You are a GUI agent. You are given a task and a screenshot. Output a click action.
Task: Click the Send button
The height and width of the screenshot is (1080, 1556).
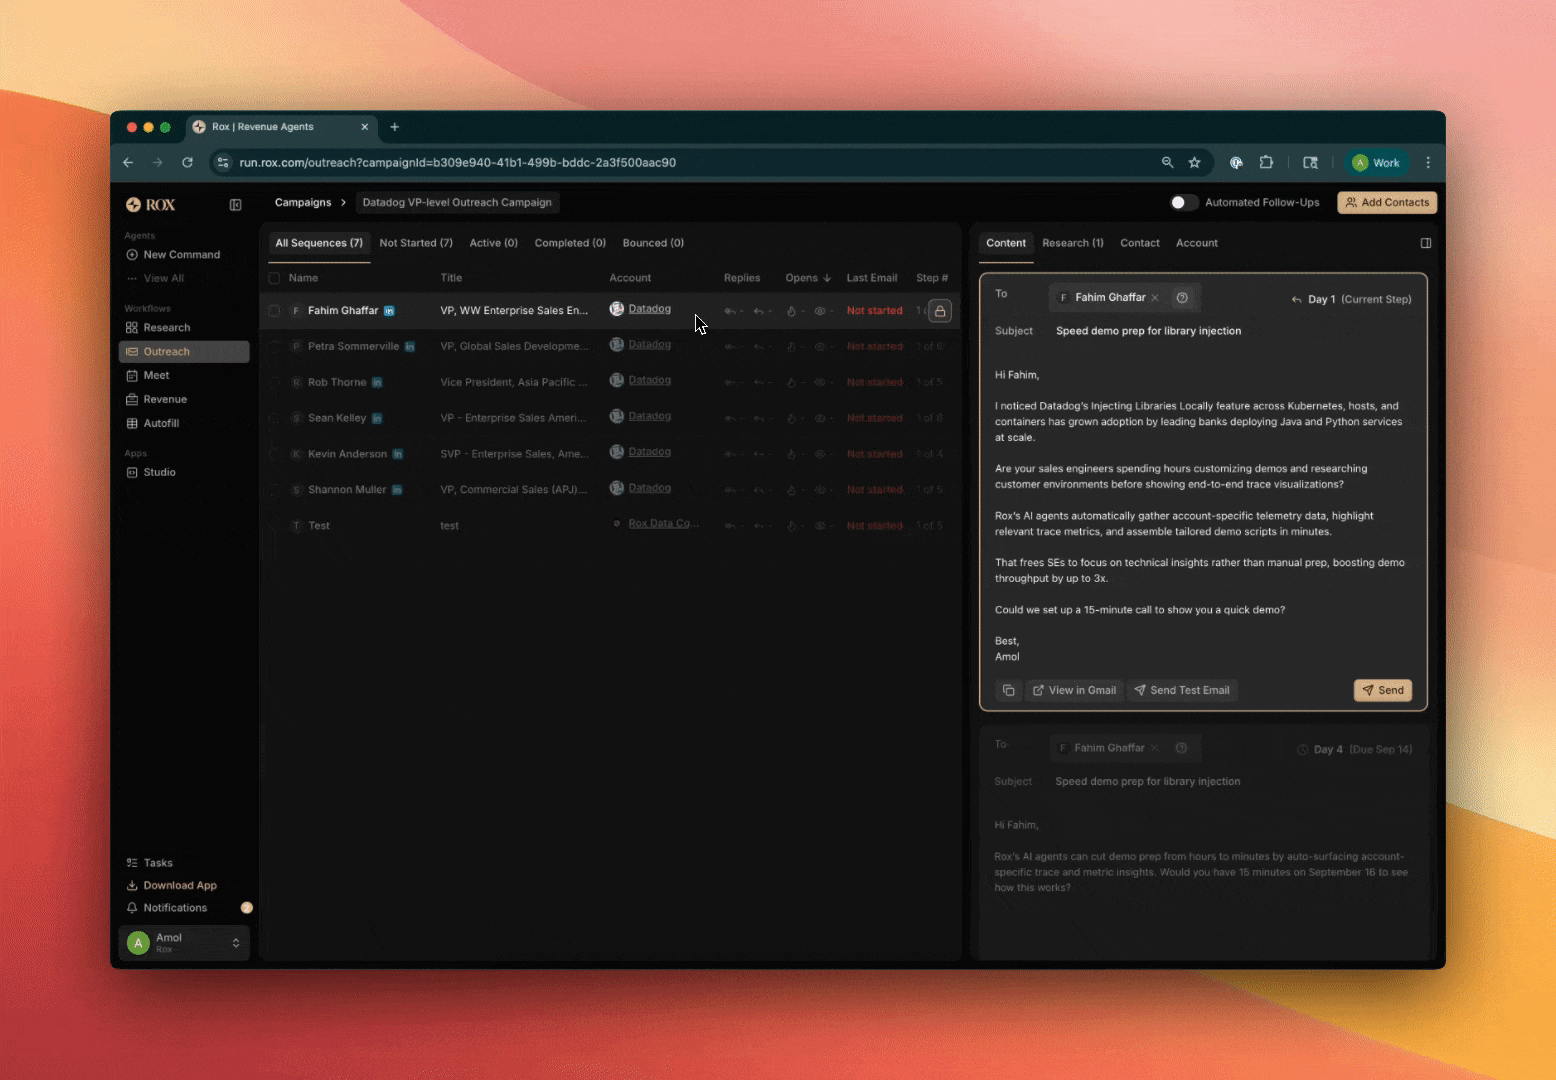(x=1382, y=691)
